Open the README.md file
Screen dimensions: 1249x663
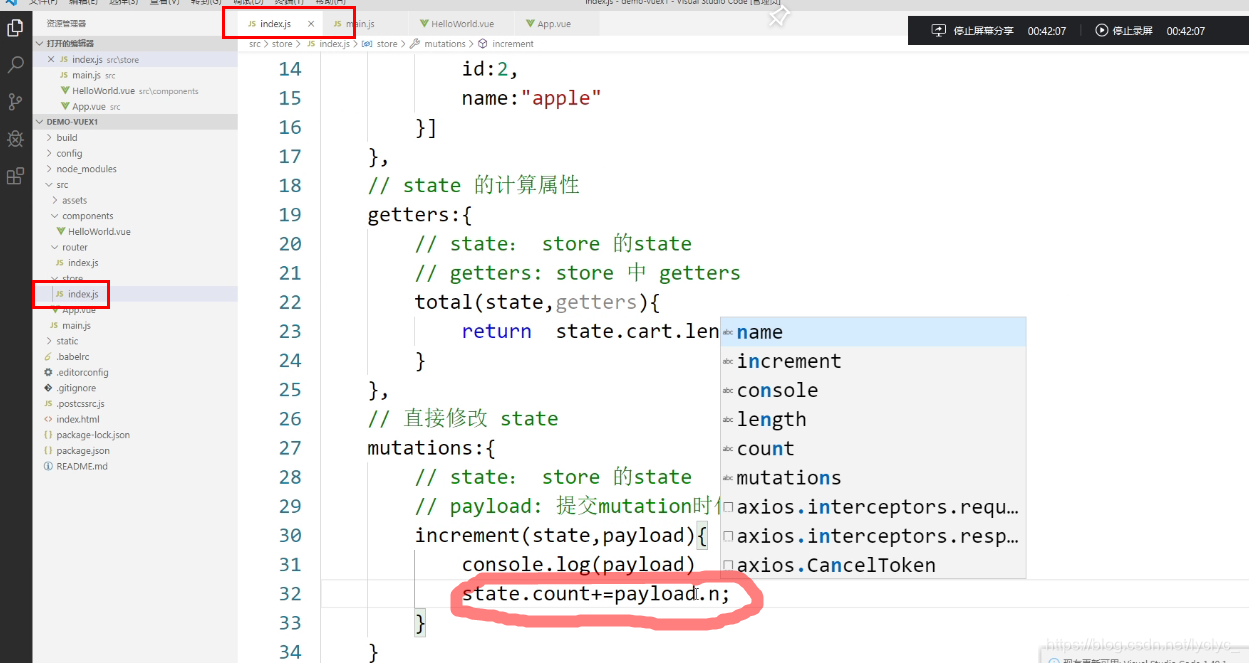[x=82, y=466]
